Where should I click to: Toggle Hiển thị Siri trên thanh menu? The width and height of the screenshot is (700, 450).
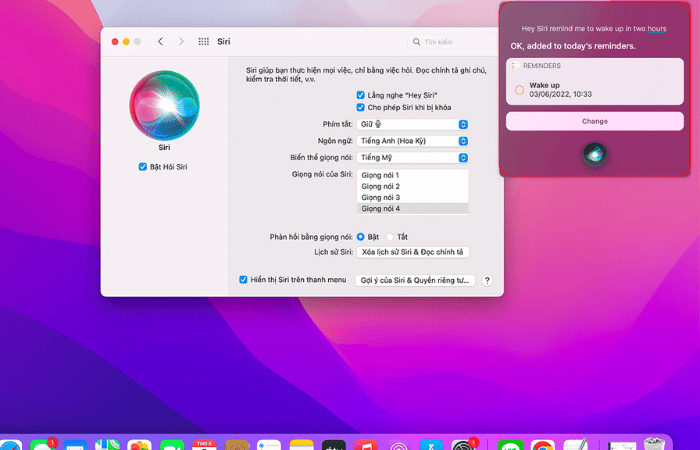click(243, 280)
